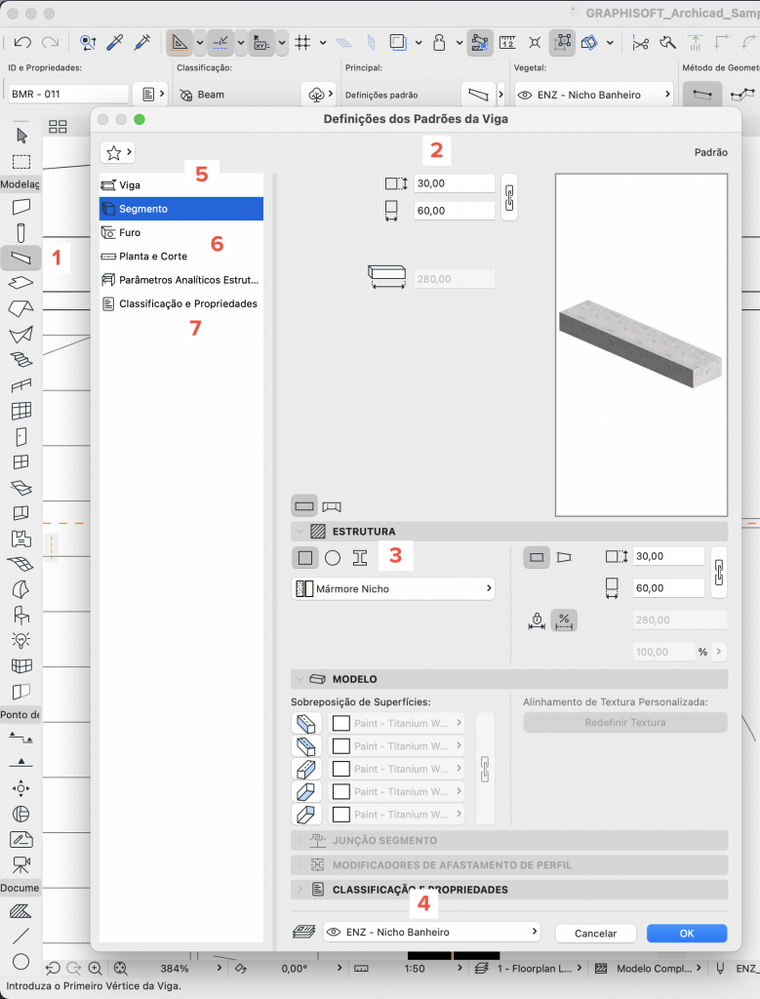760x999 pixels.
Task: Select the syringe inject parameters icon
Action: coord(142,43)
